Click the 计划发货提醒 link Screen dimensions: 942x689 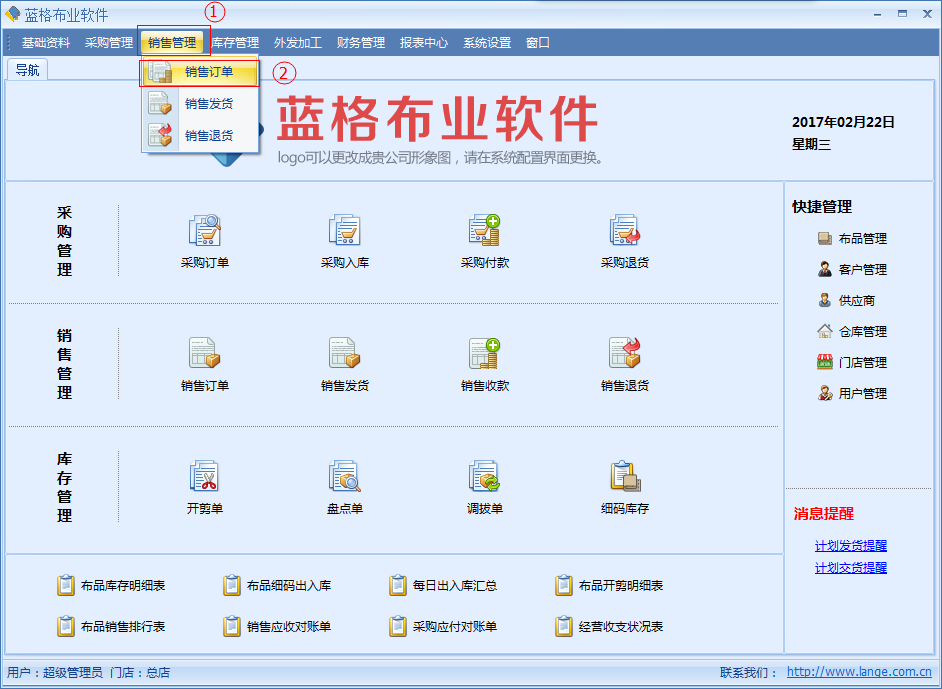[850, 546]
